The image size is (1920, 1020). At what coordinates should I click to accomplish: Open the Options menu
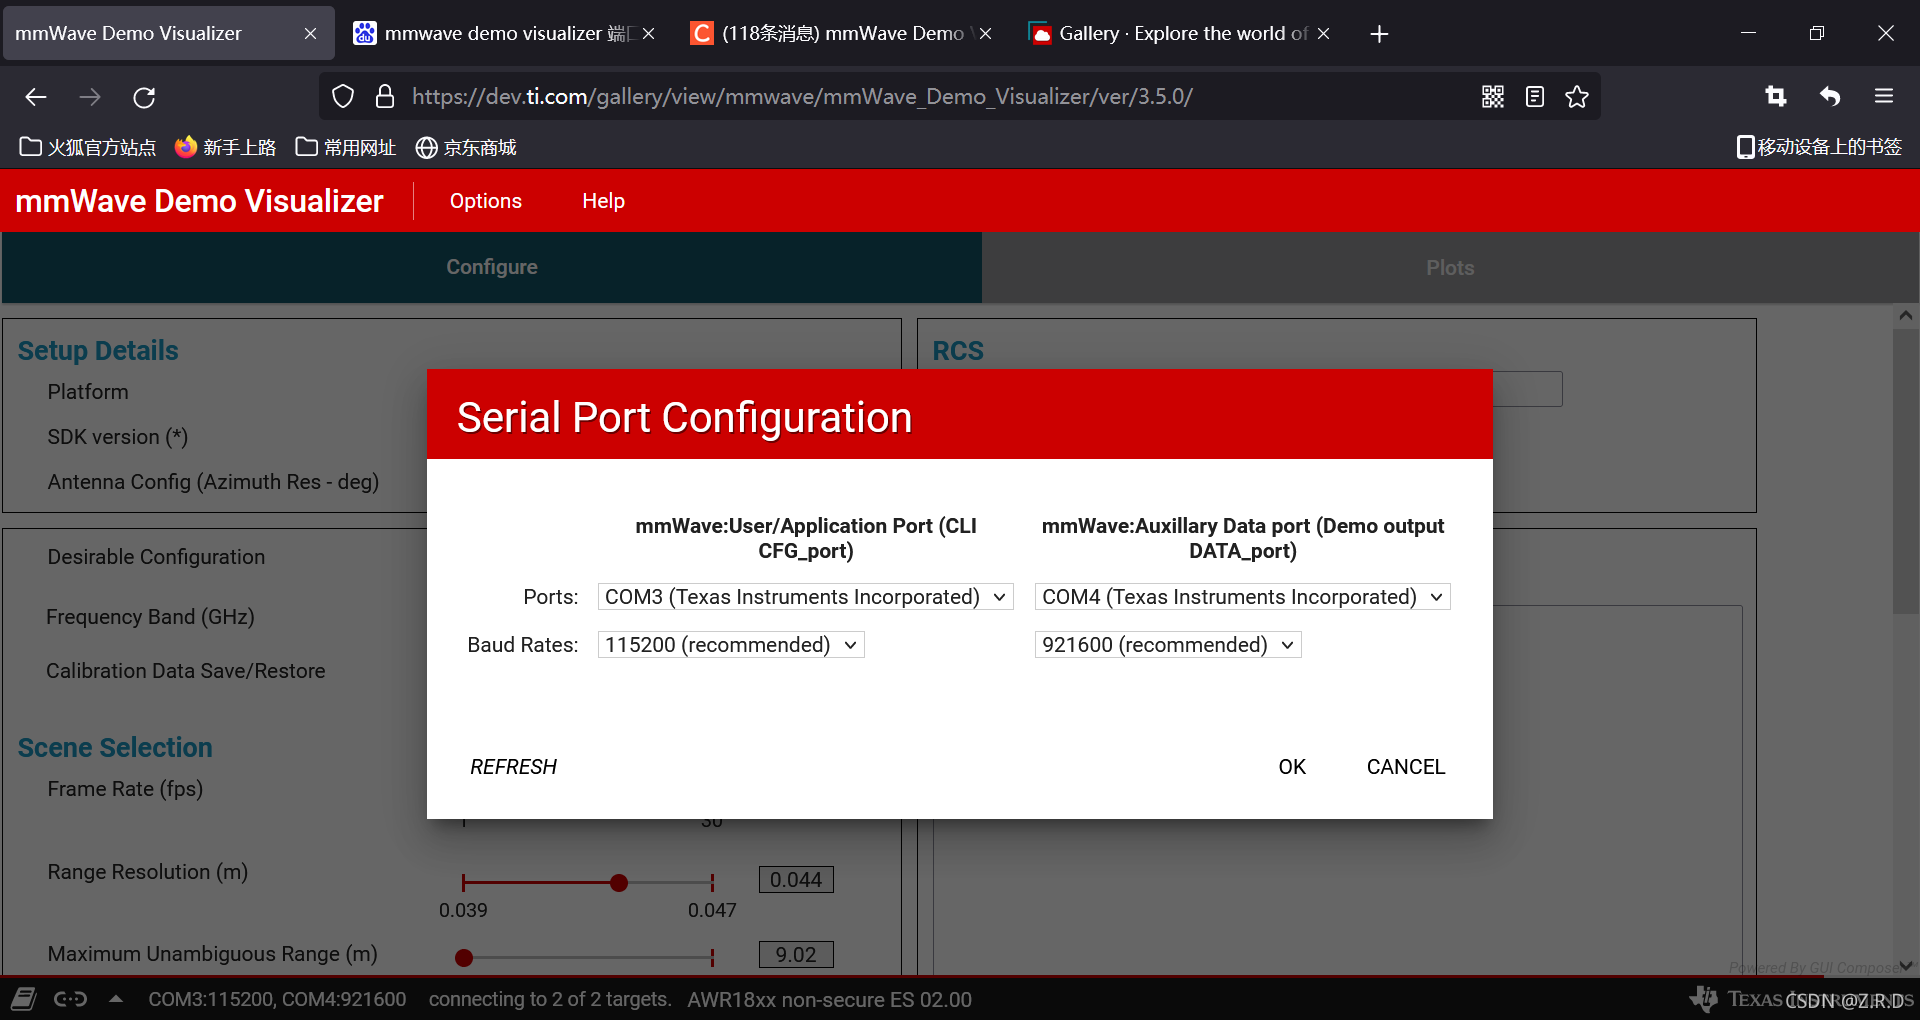[x=486, y=201]
